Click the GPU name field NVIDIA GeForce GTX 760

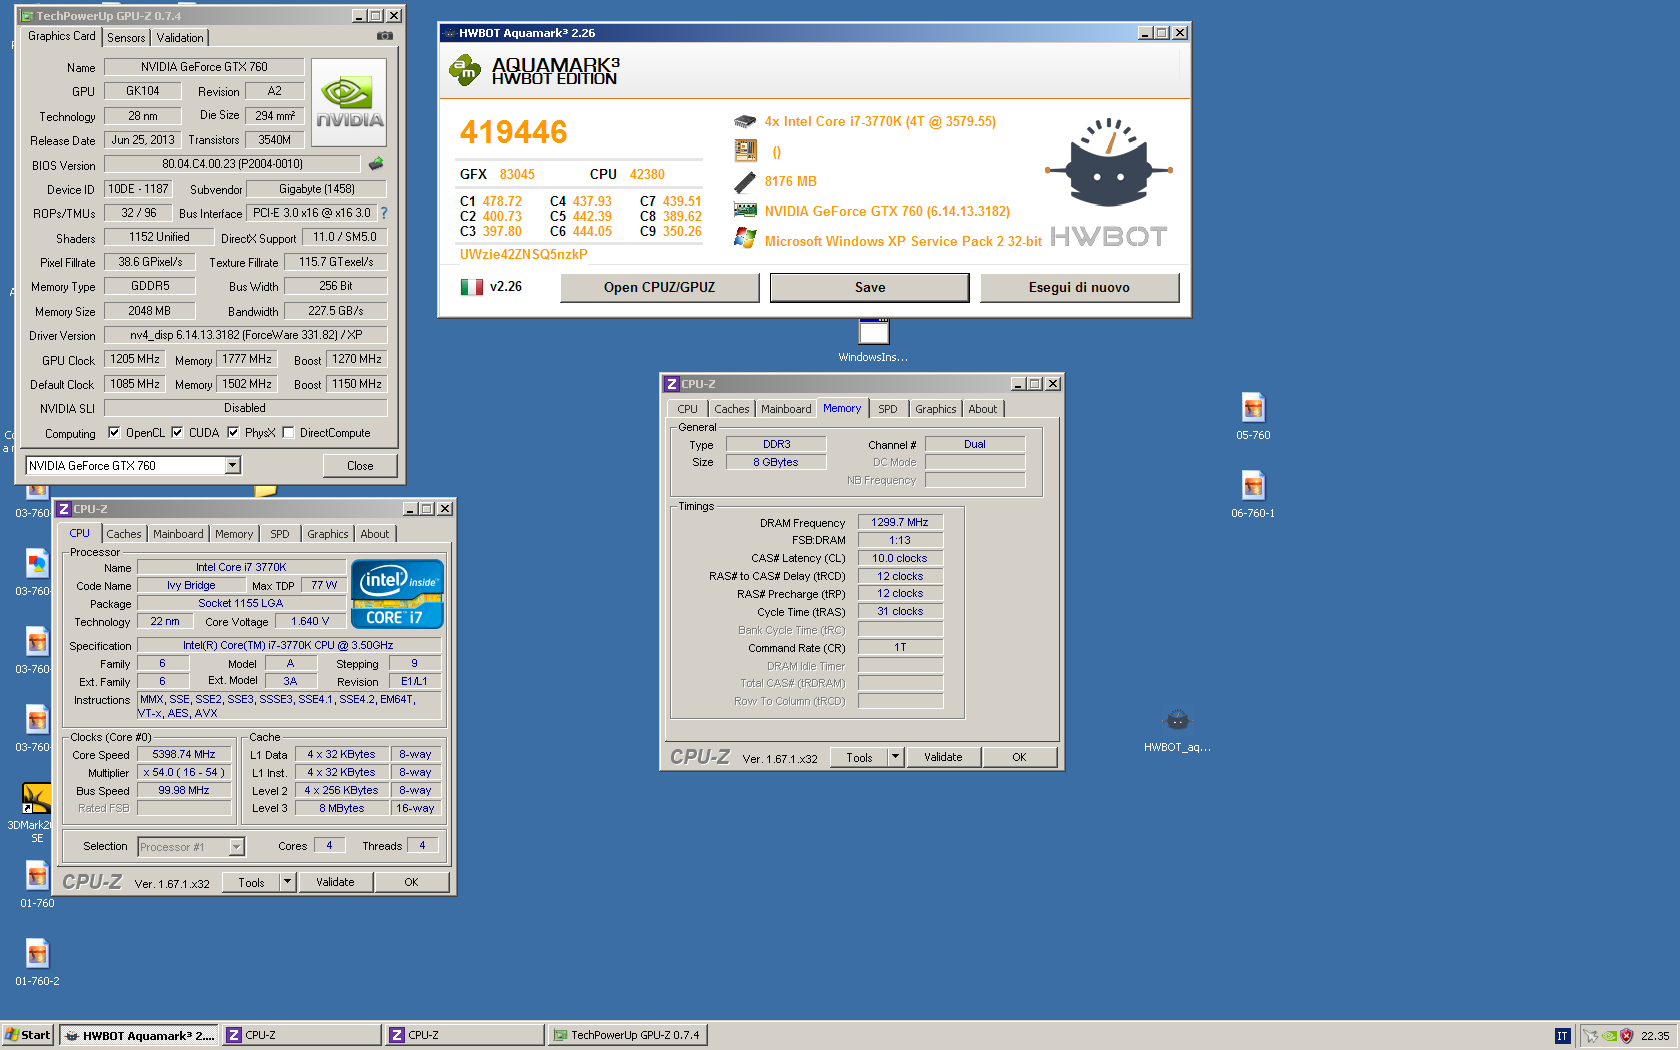tap(204, 67)
